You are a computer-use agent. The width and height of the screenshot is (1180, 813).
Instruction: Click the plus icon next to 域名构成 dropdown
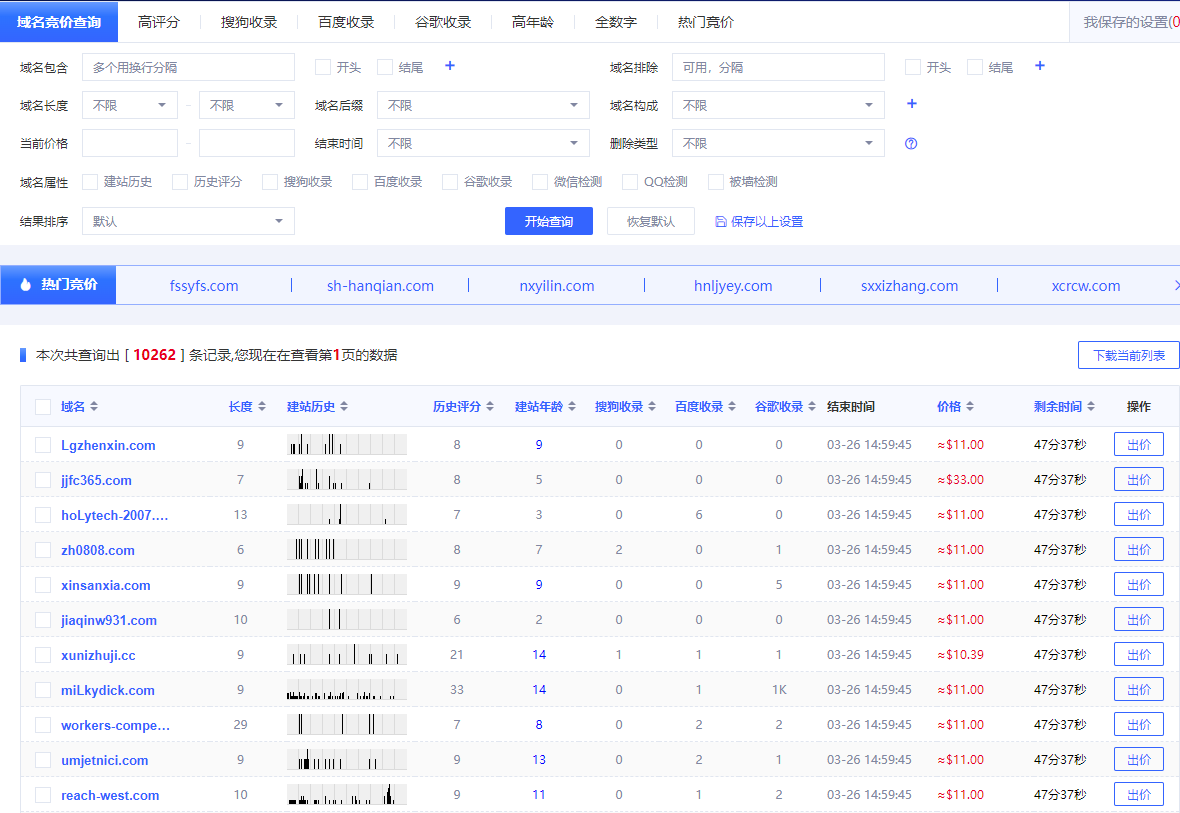coord(911,104)
